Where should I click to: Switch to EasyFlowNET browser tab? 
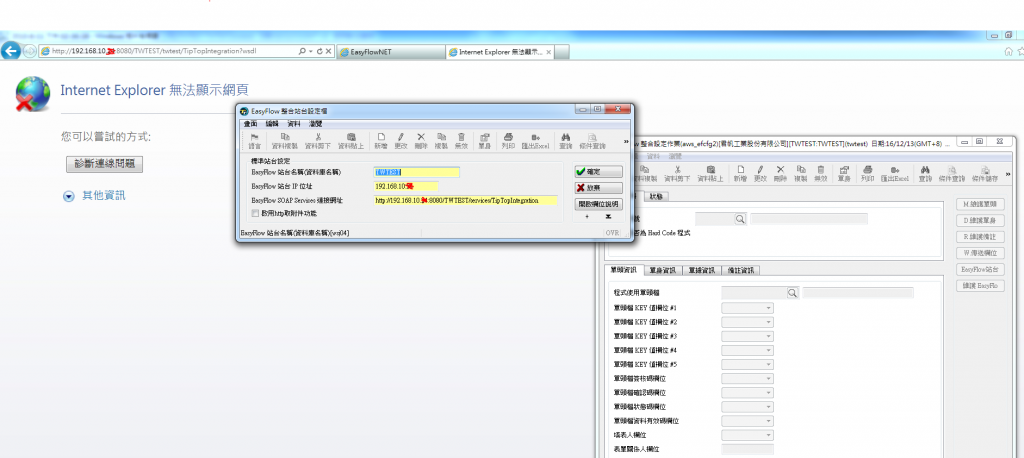tap(392, 52)
